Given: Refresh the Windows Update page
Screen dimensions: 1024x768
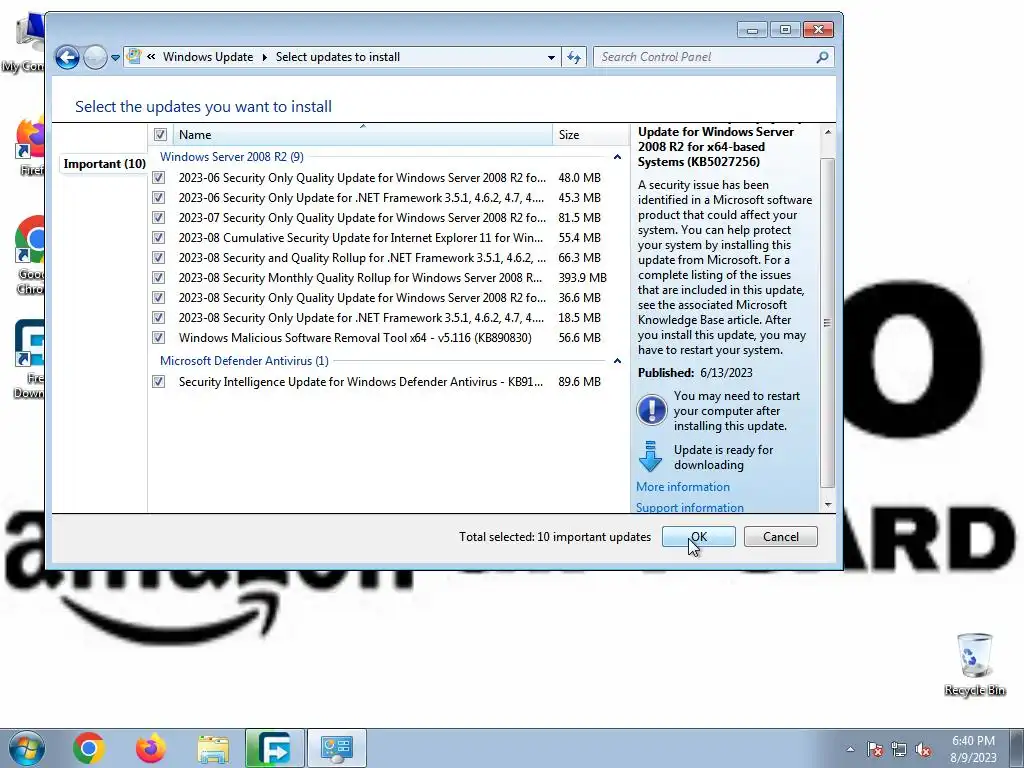Looking at the screenshot, I should click(574, 57).
